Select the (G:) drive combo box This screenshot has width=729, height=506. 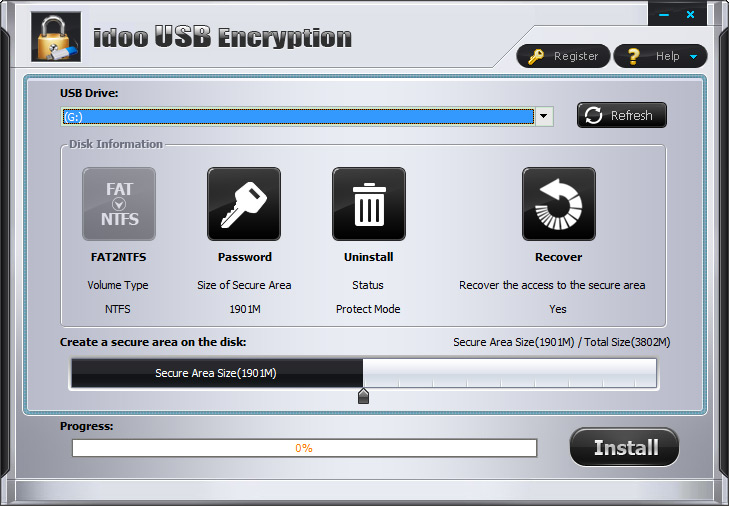297,117
